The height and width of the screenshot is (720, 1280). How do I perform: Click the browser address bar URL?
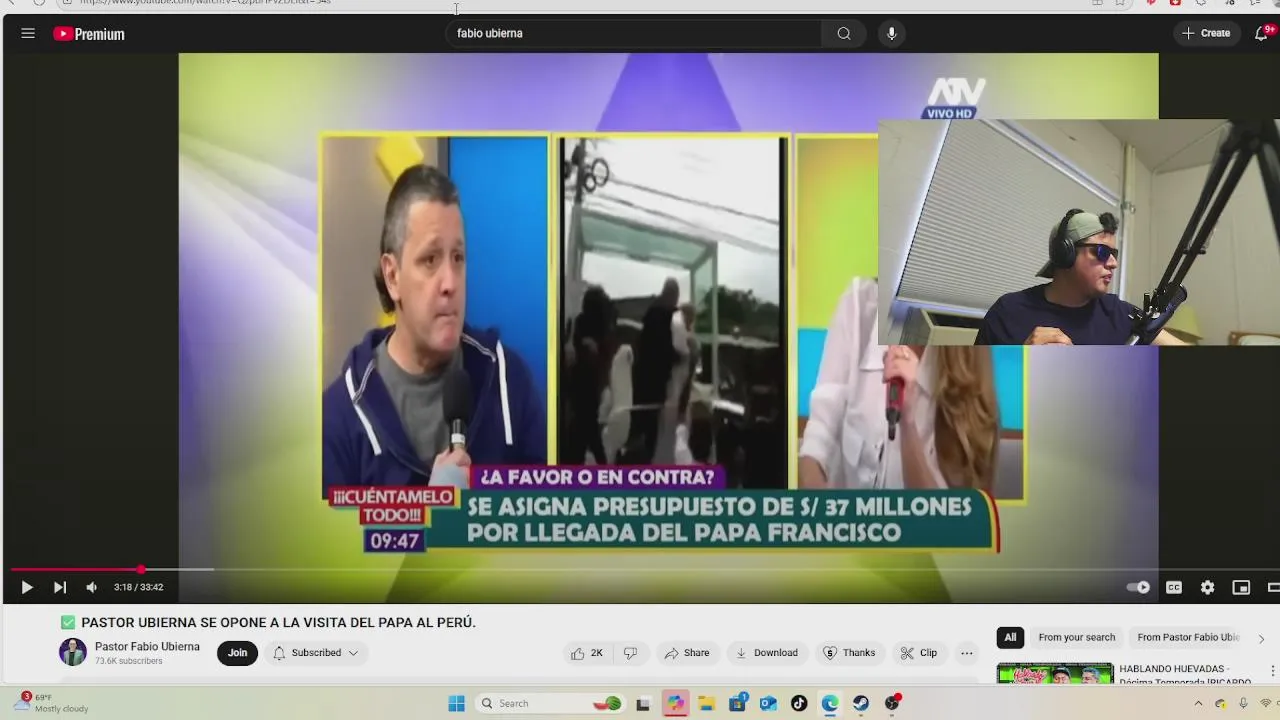coord(206,2)
